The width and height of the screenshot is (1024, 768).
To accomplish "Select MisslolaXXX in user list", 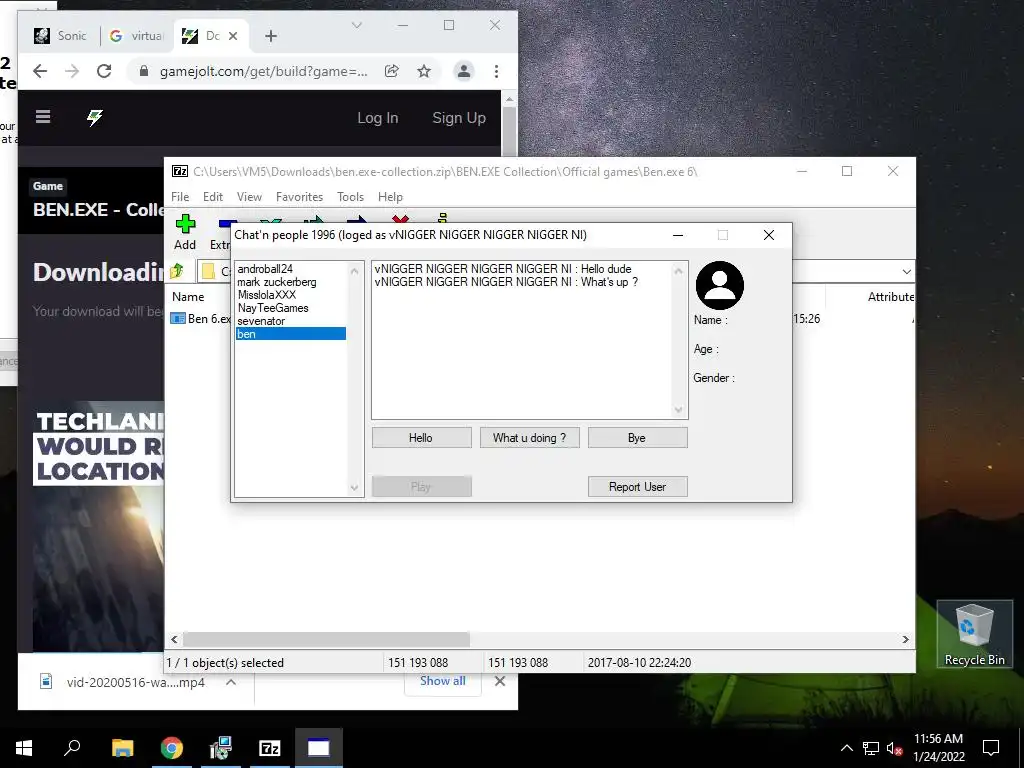I will click(x=291, y=295).
